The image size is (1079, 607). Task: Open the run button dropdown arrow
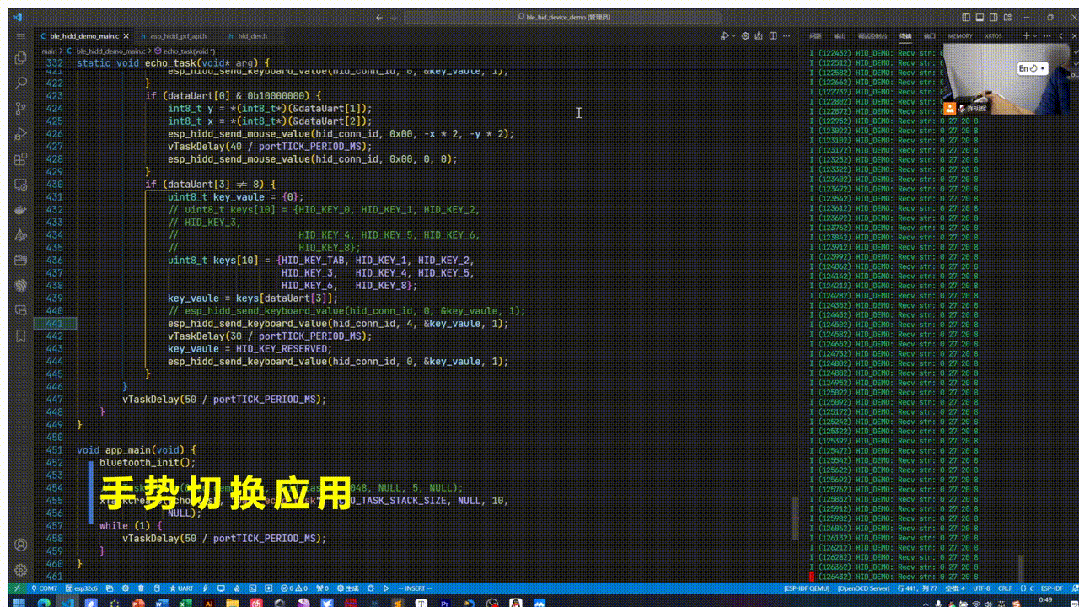pos(736,36)
